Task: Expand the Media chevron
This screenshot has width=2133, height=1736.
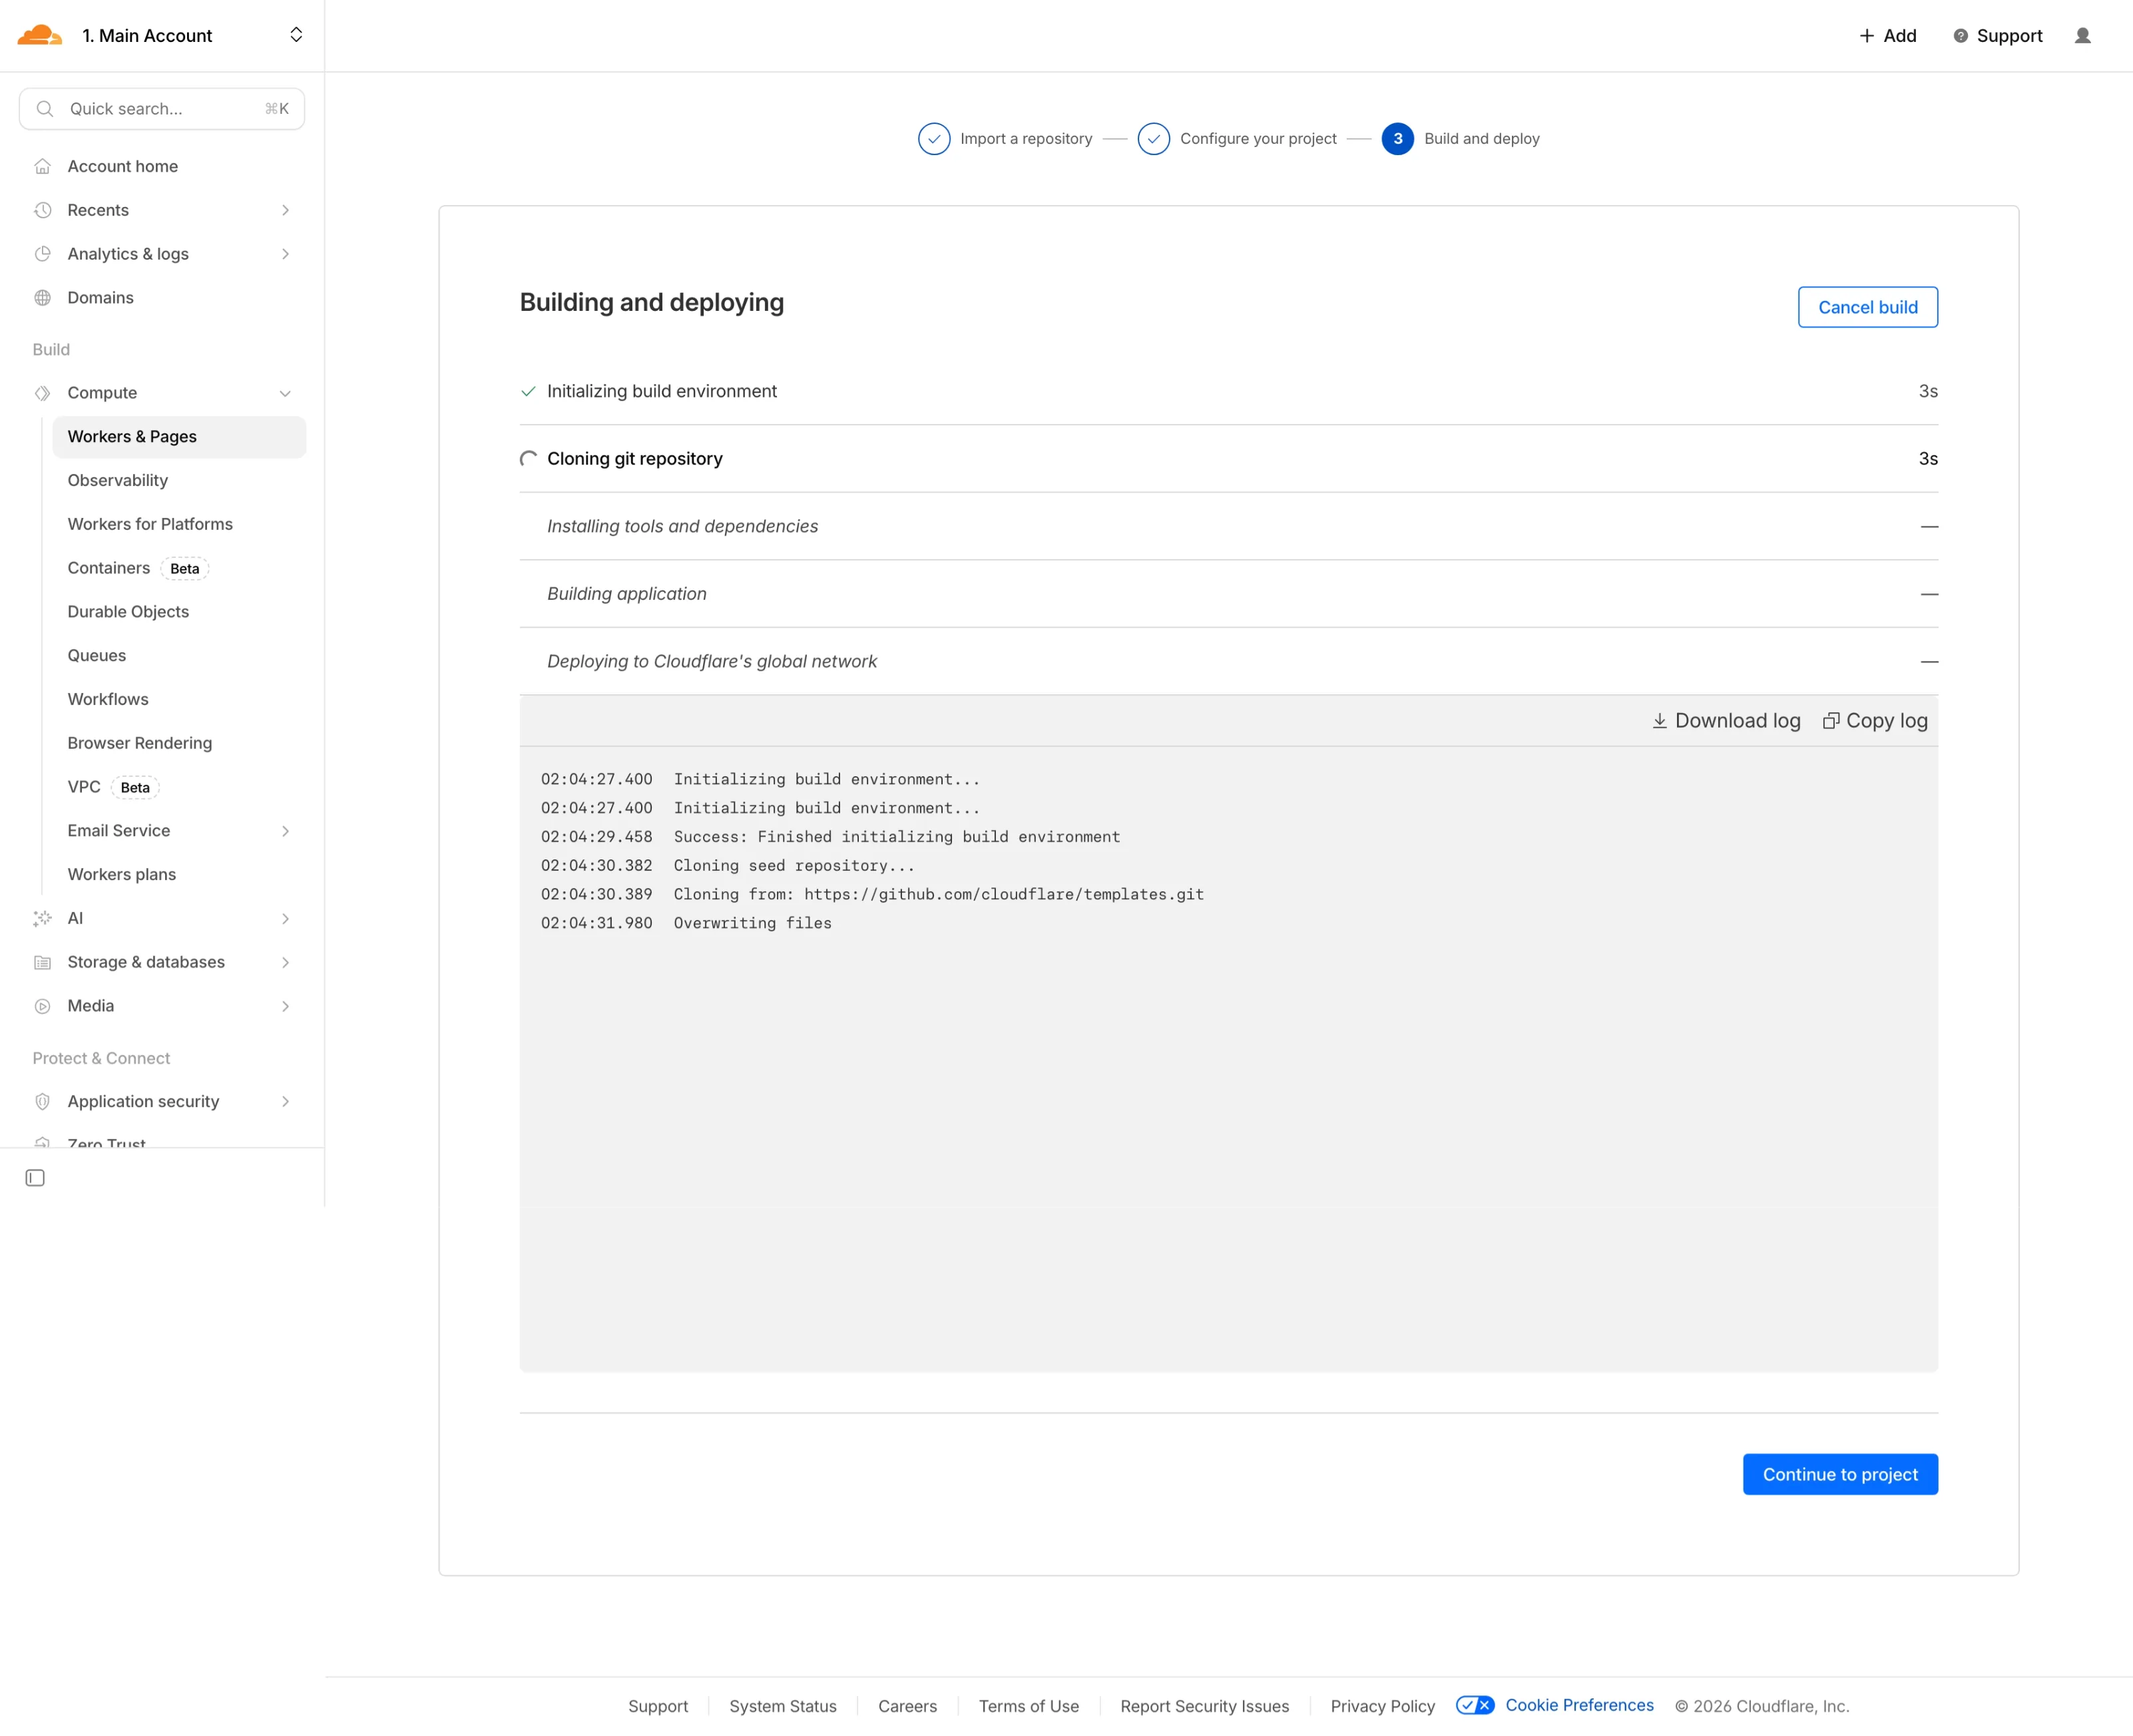Action: (x=285, y=1006)
